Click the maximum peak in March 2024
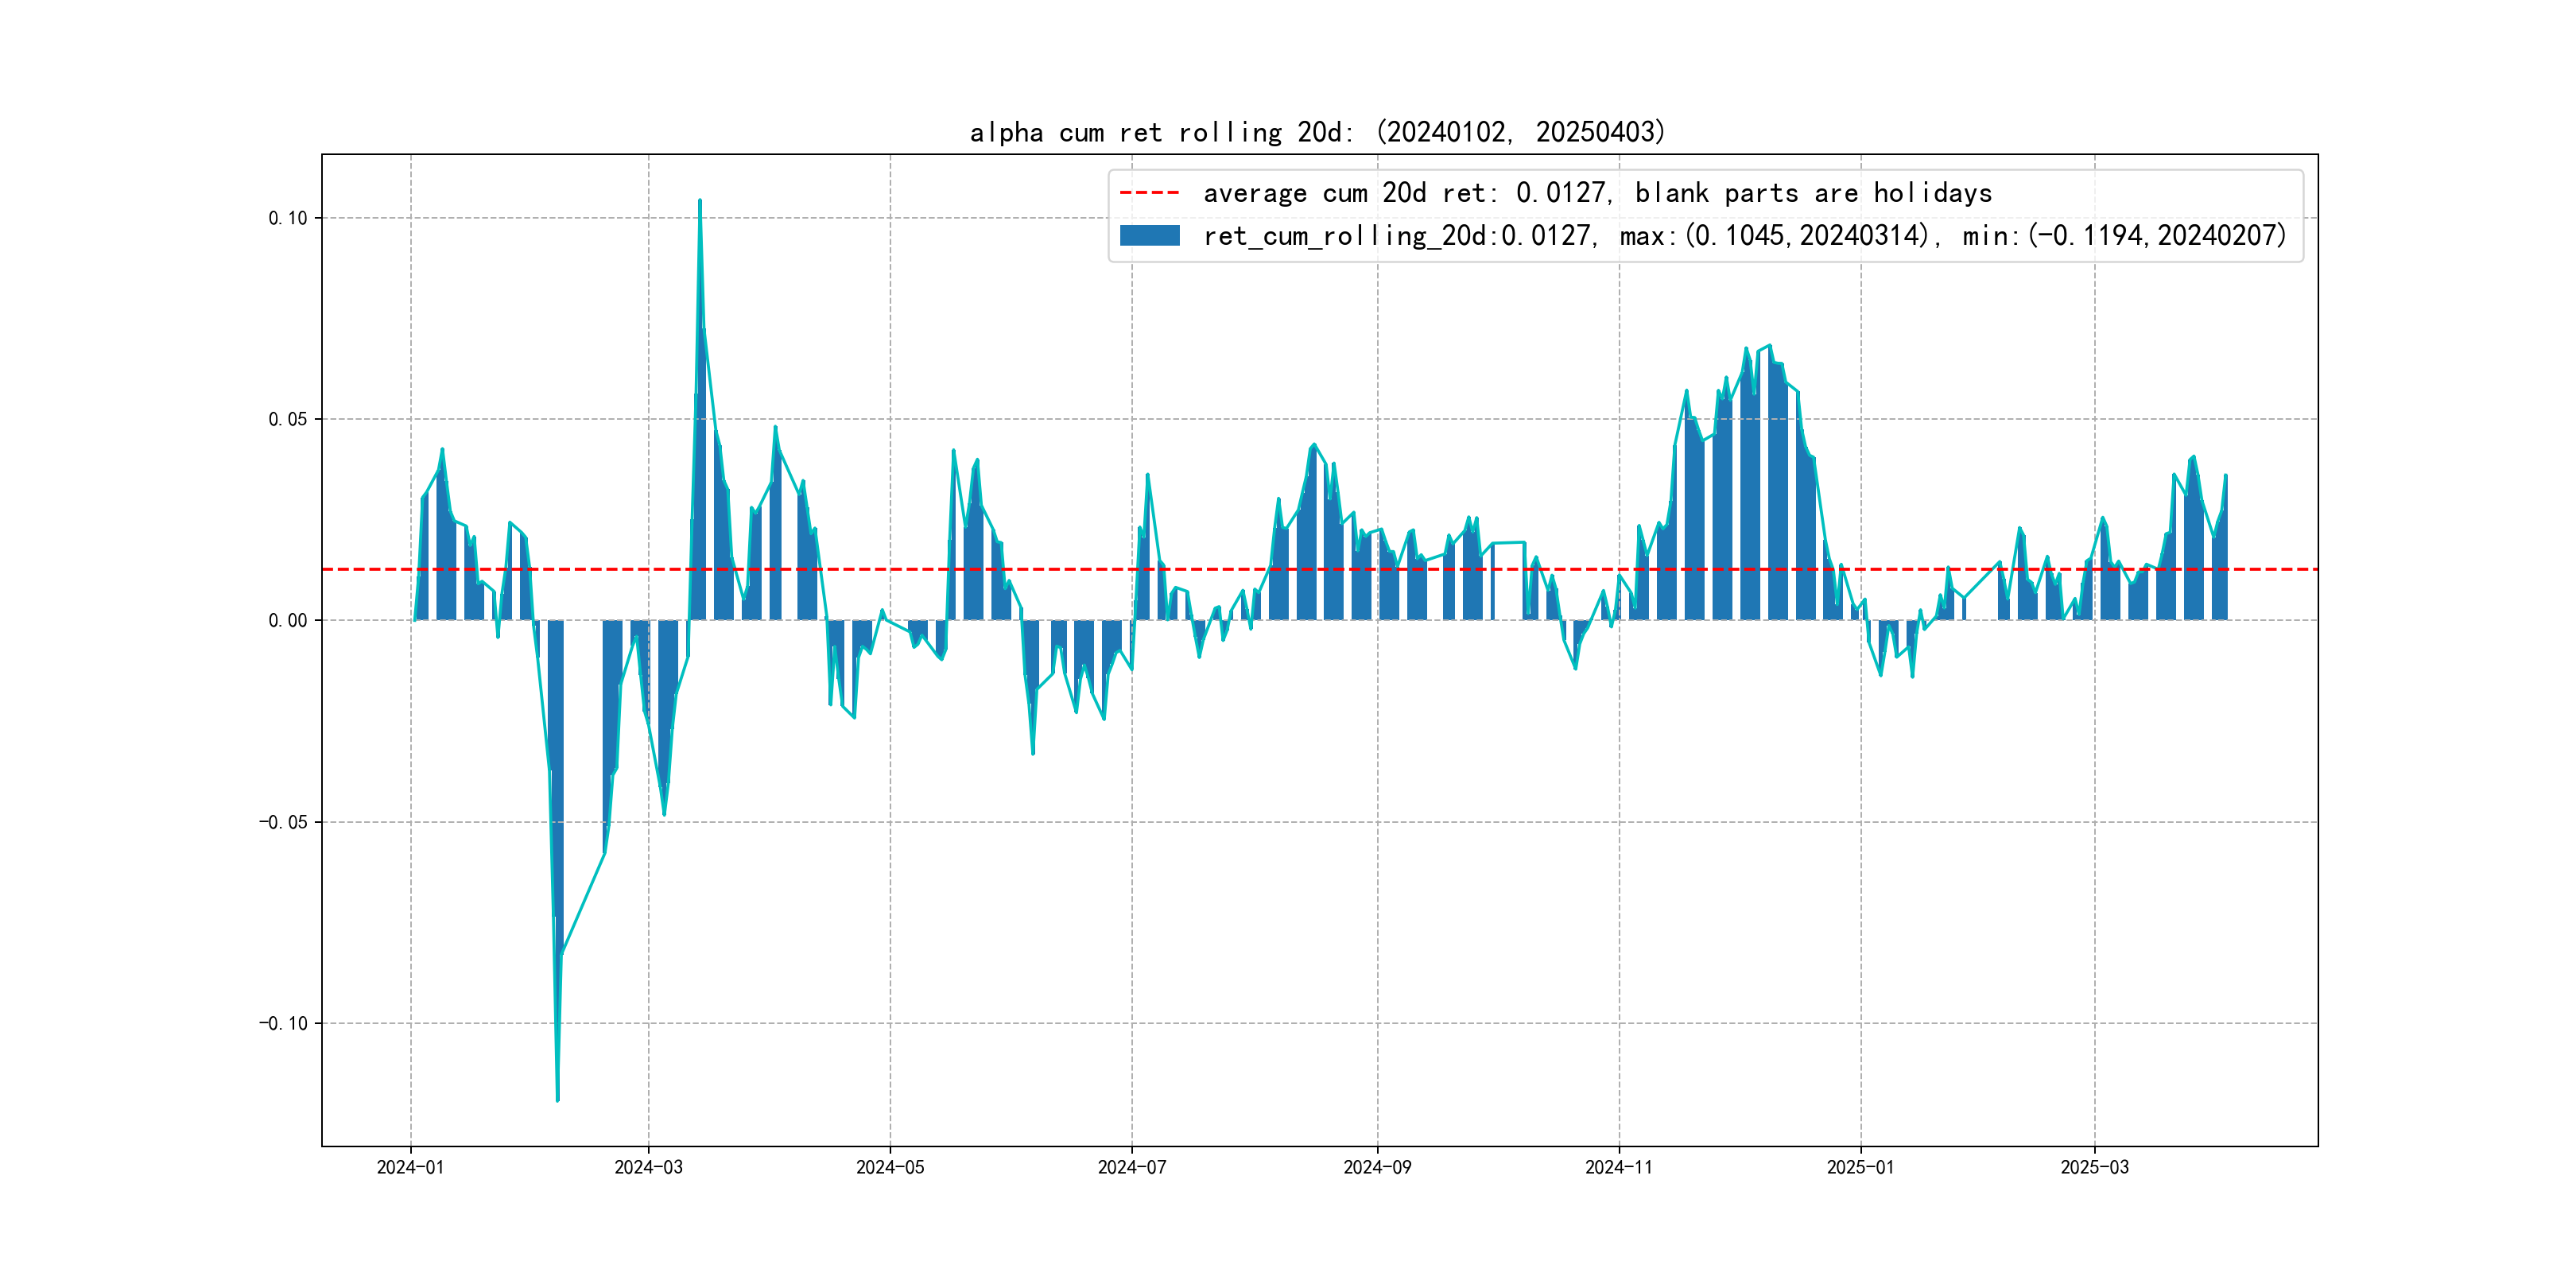Screen dimensions: 2576x1288 point(700,202)
